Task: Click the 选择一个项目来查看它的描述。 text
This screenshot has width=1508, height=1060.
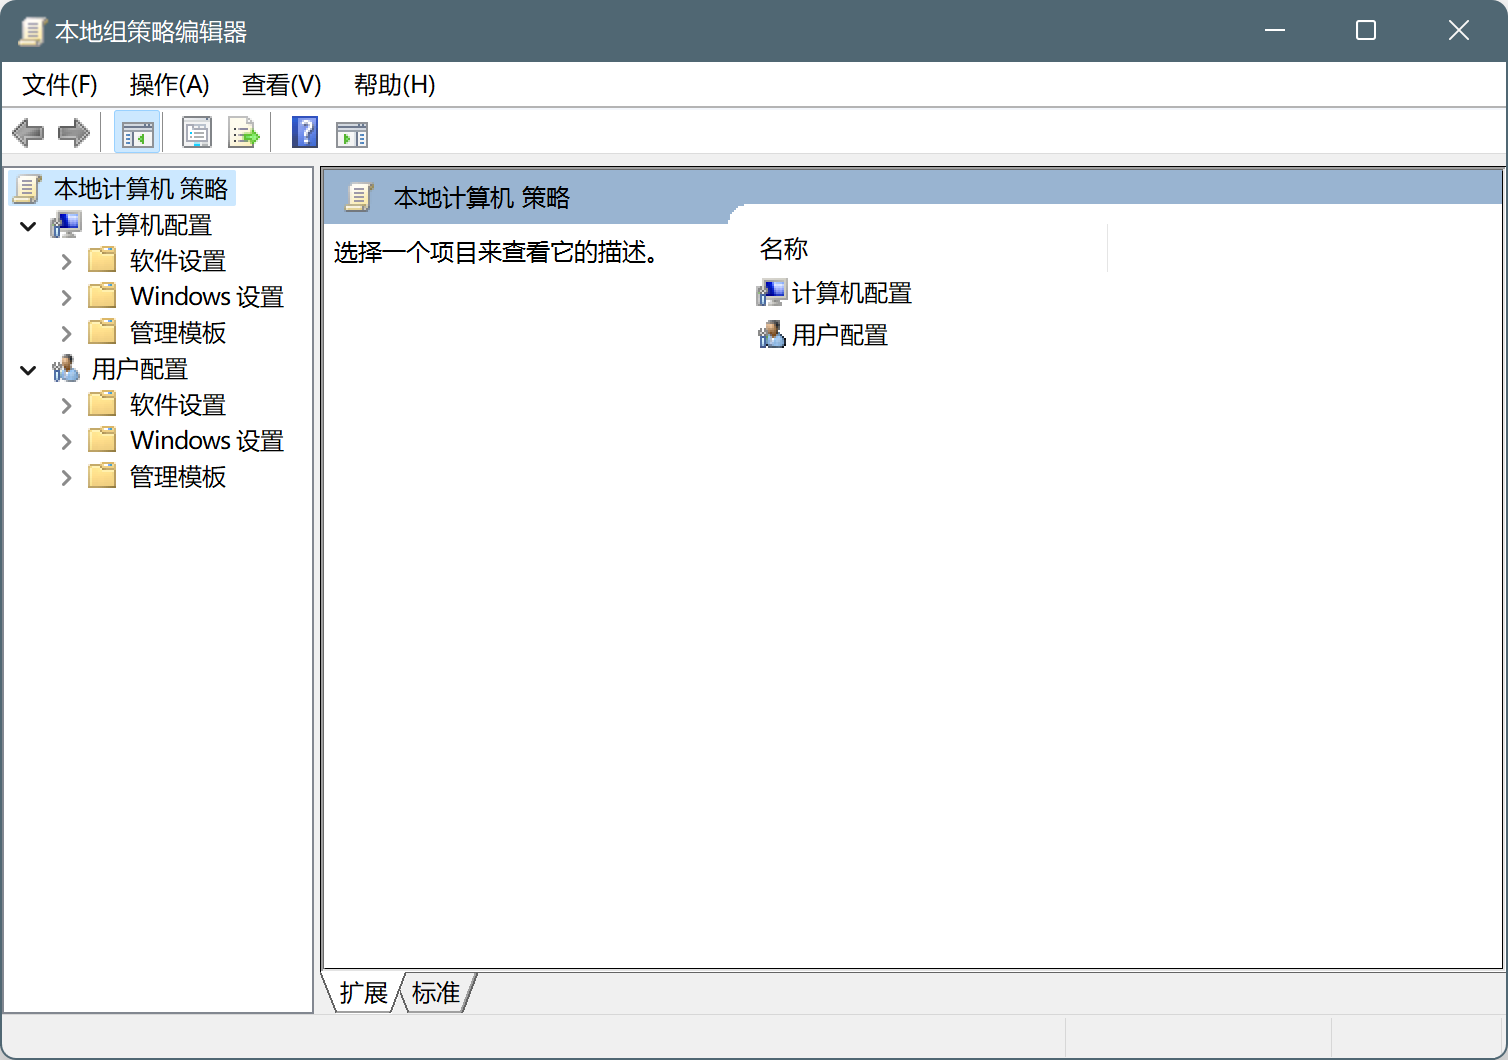Action: coord(495,252)
